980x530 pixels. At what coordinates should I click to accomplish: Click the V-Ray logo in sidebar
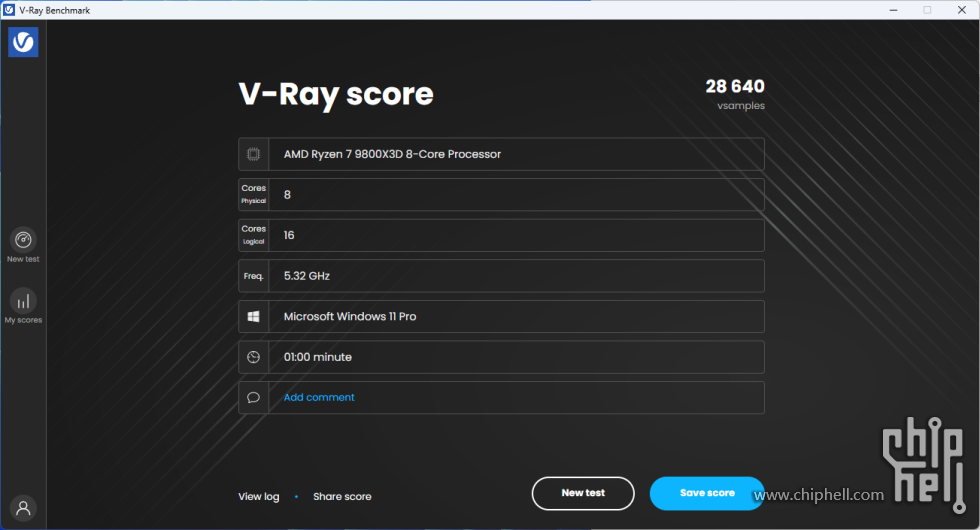[23, 42]
